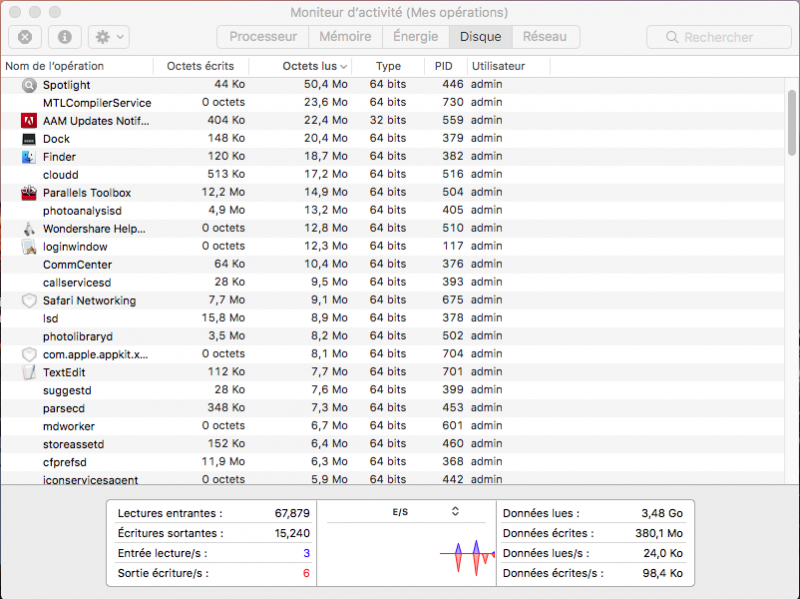Click the Parallels Toolbox name text
Image resolution: width=800 pixels, height=599 pixels.
87,192
